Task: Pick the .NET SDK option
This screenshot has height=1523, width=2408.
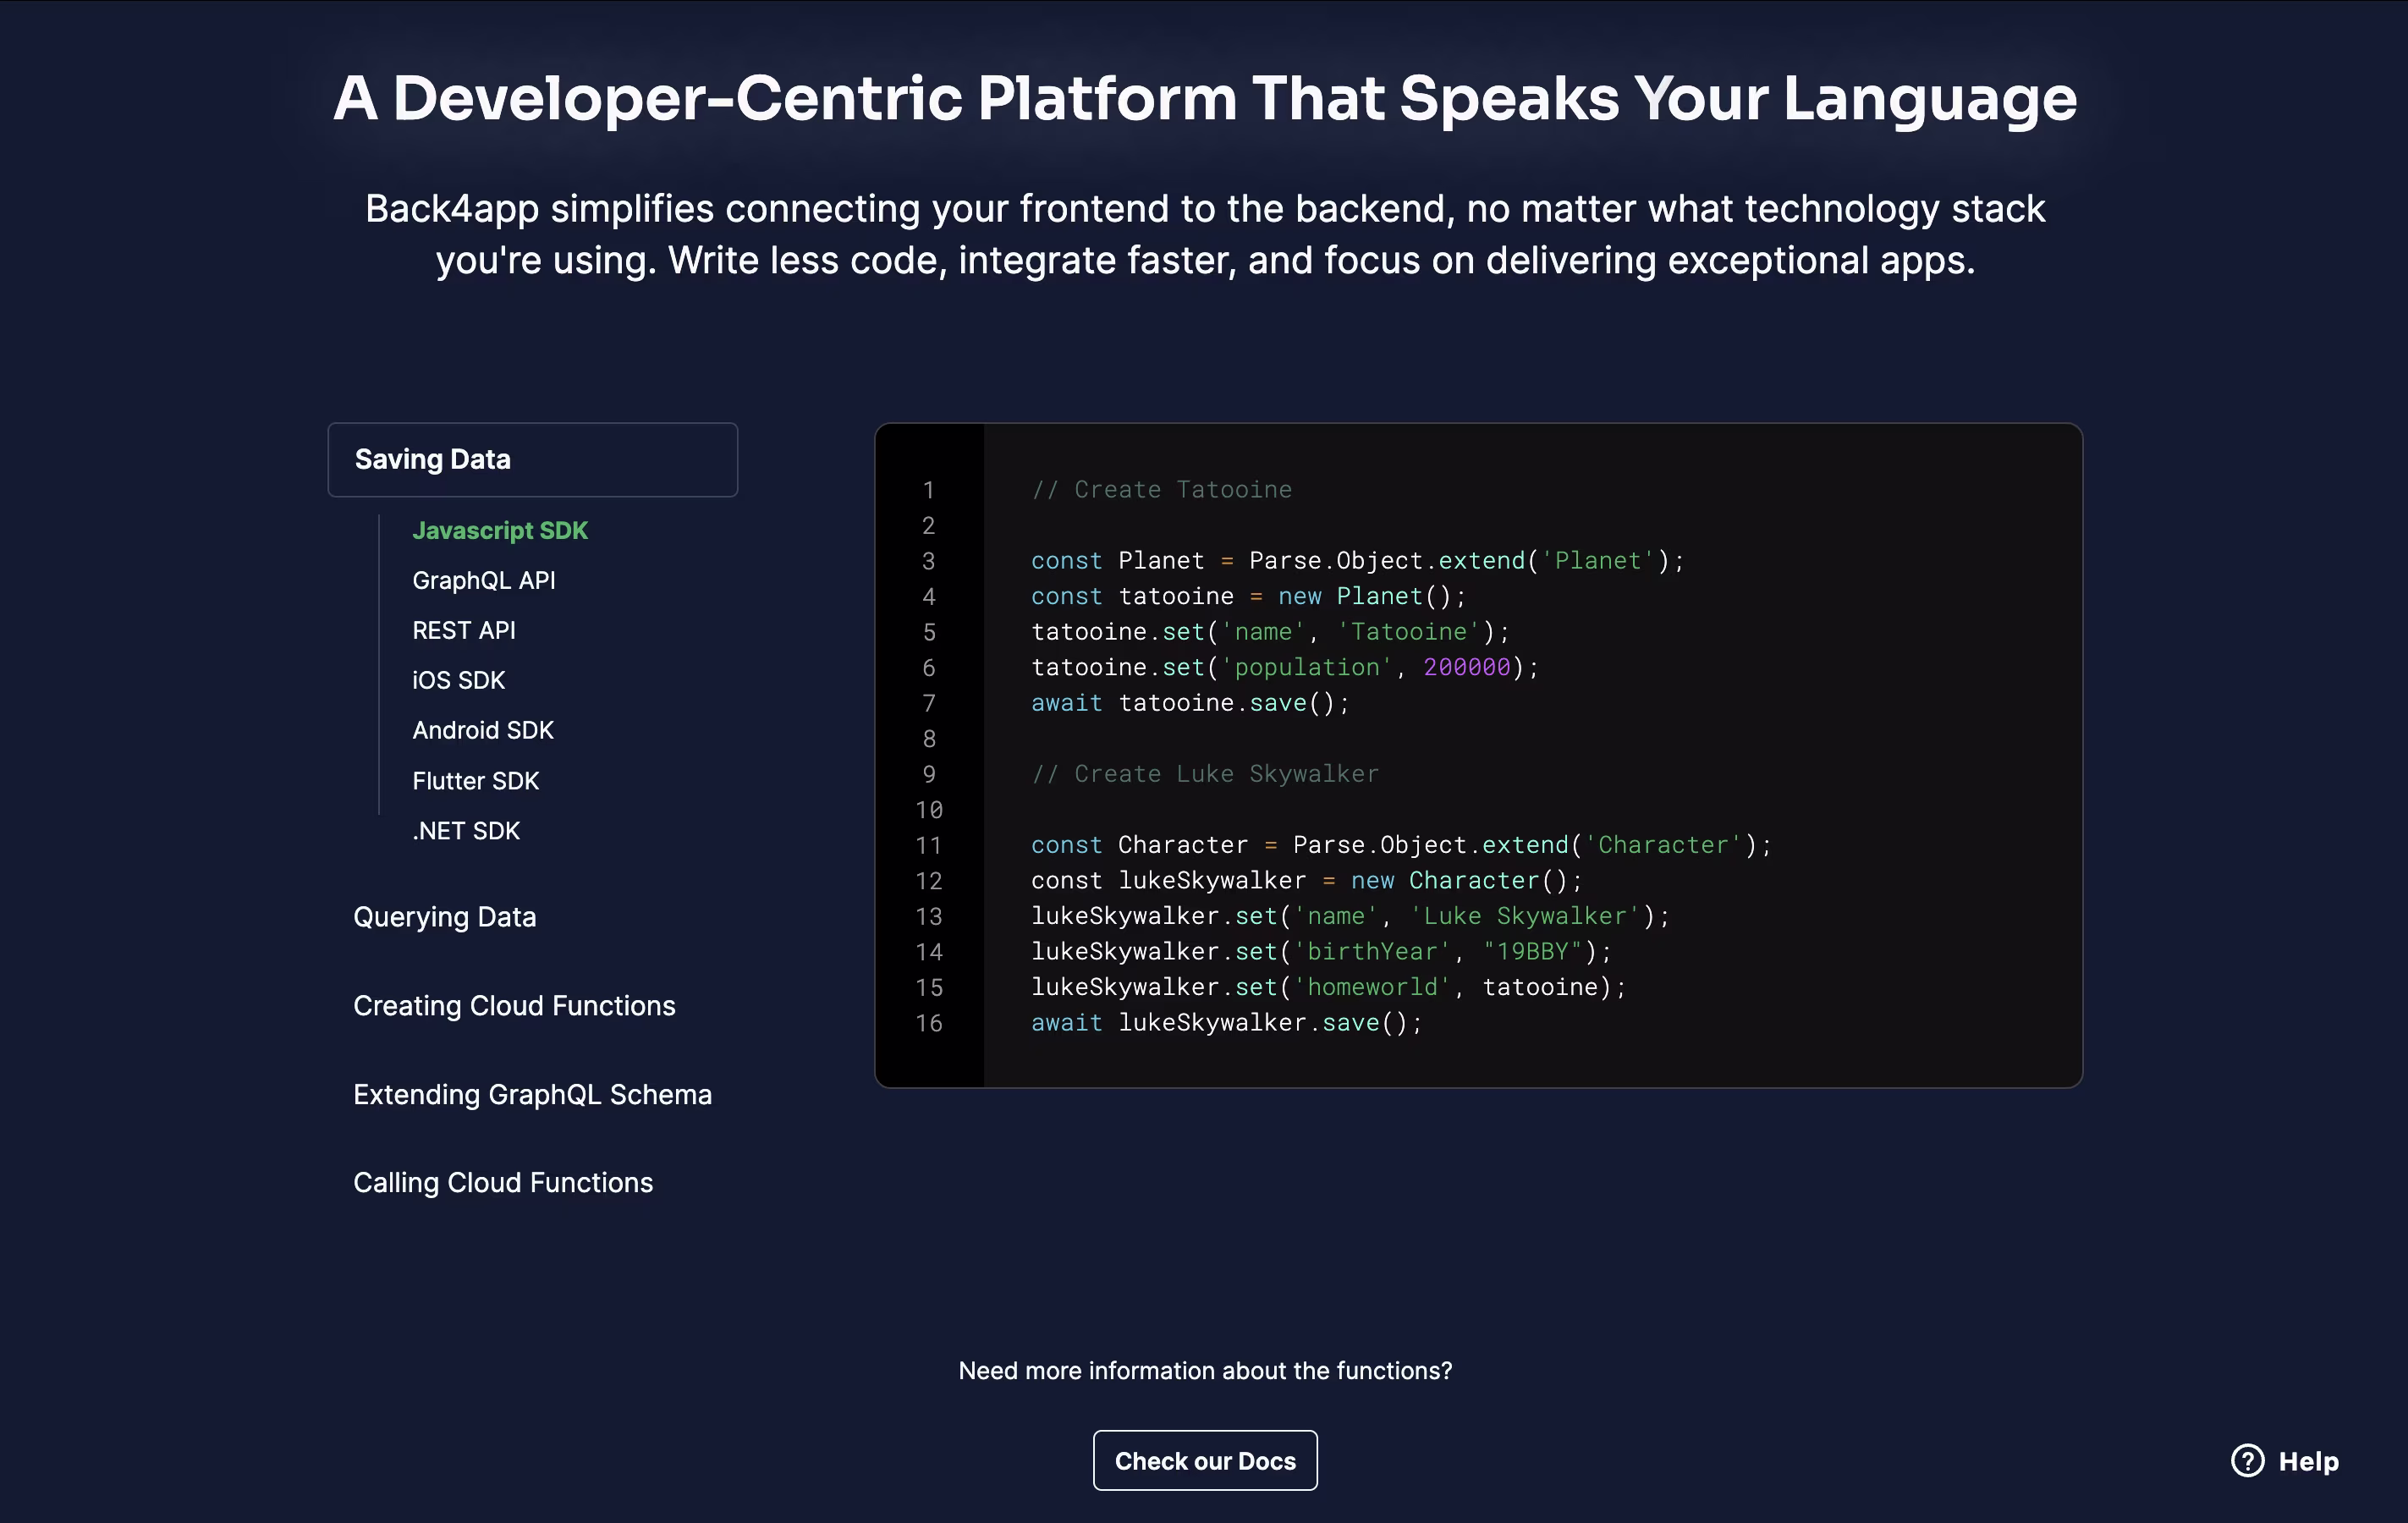Action: click(466, 830)
